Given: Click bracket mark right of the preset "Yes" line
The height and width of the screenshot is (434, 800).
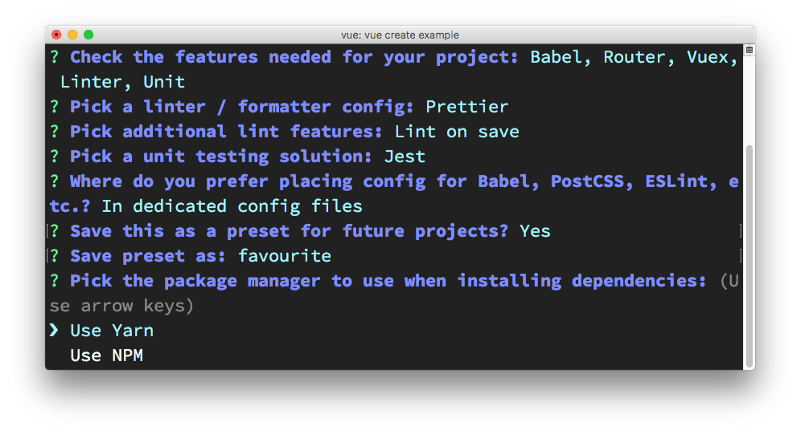Looking at the screenshot, I should 740,231.
